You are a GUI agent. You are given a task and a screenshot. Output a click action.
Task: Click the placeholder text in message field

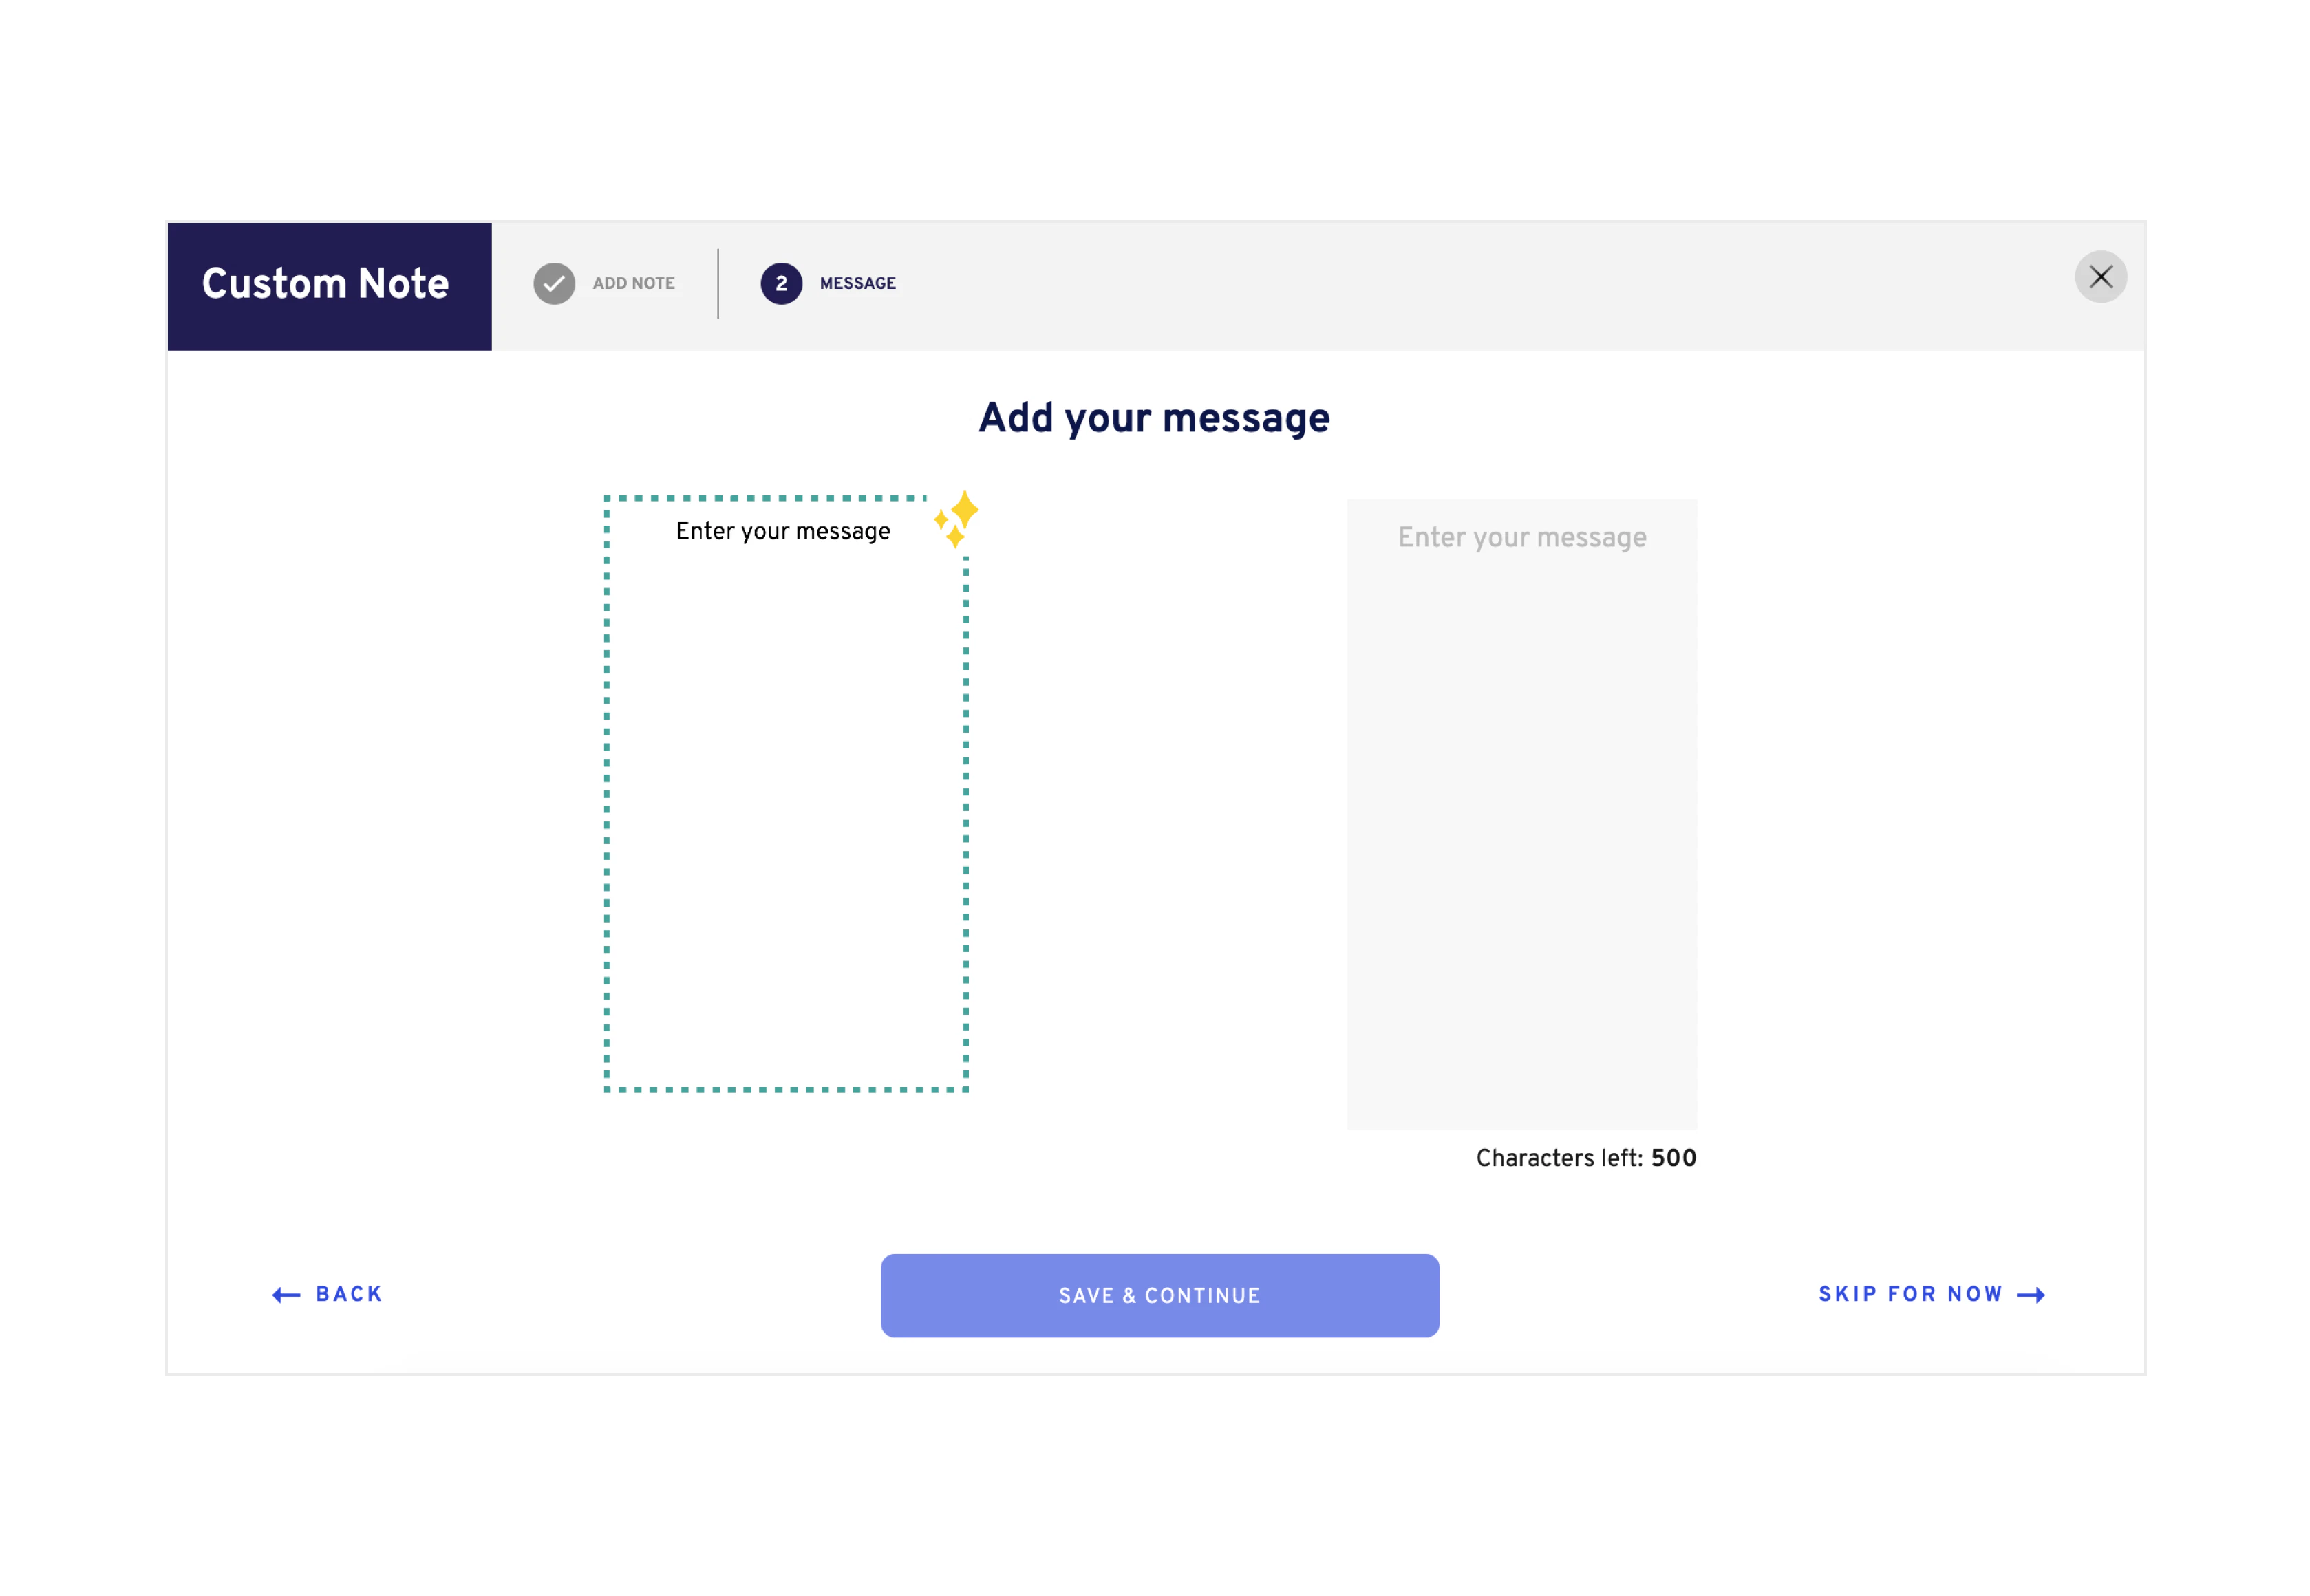click(1521, 538)
